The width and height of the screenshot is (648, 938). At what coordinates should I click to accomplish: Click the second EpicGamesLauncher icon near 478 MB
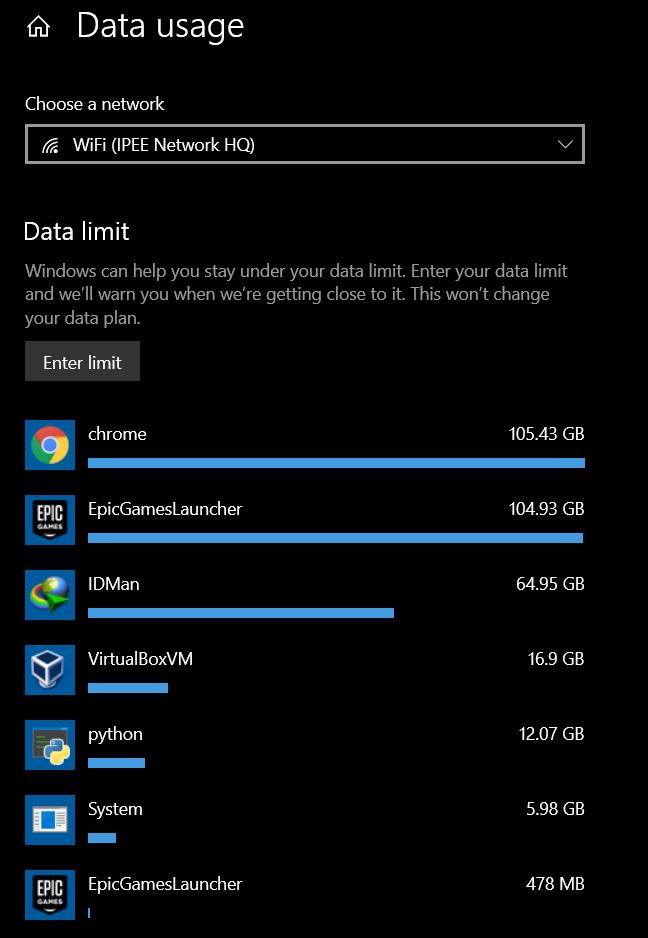(50, 895)
